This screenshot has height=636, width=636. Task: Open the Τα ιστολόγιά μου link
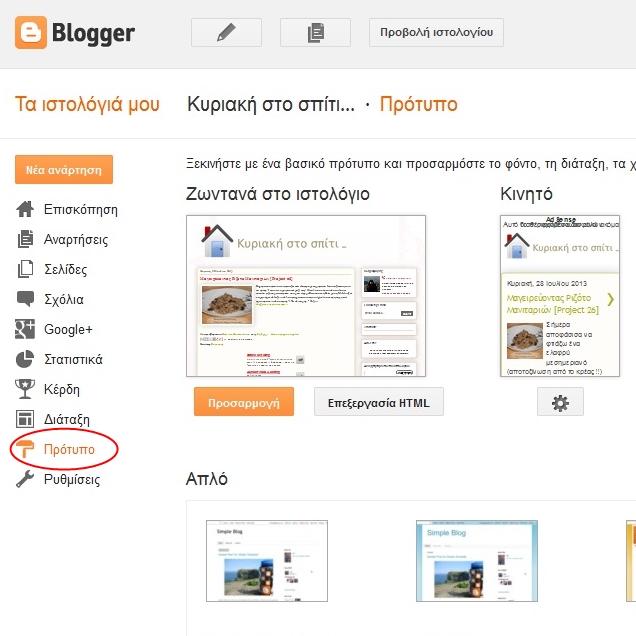pos(87,104)
